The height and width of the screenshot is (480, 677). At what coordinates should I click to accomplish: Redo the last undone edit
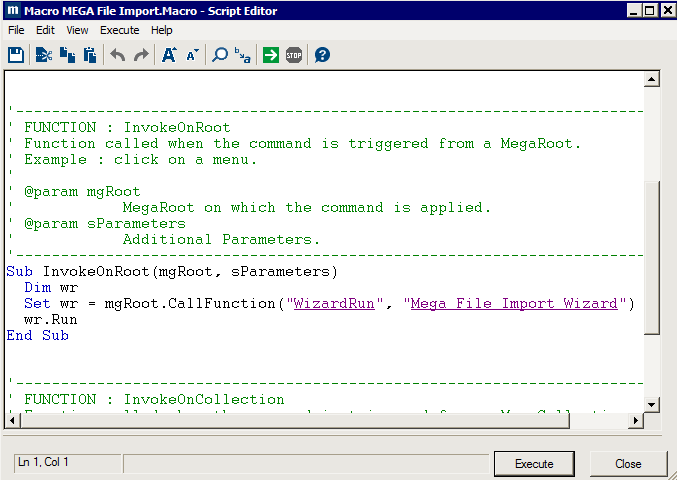click(141, 55)
